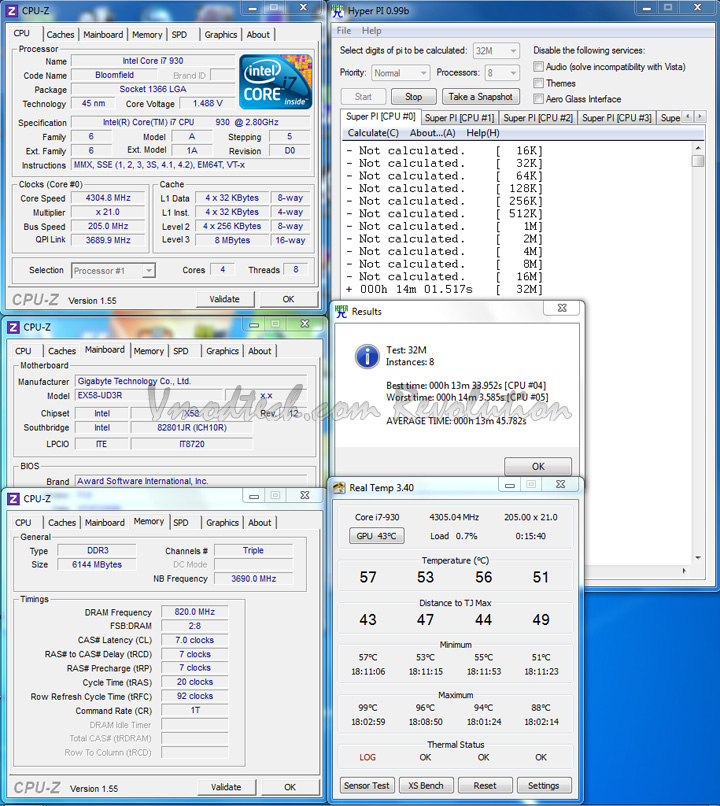
Task: Click the GPU 43°C button in Real Temp
Action: [x=377, y=536]
